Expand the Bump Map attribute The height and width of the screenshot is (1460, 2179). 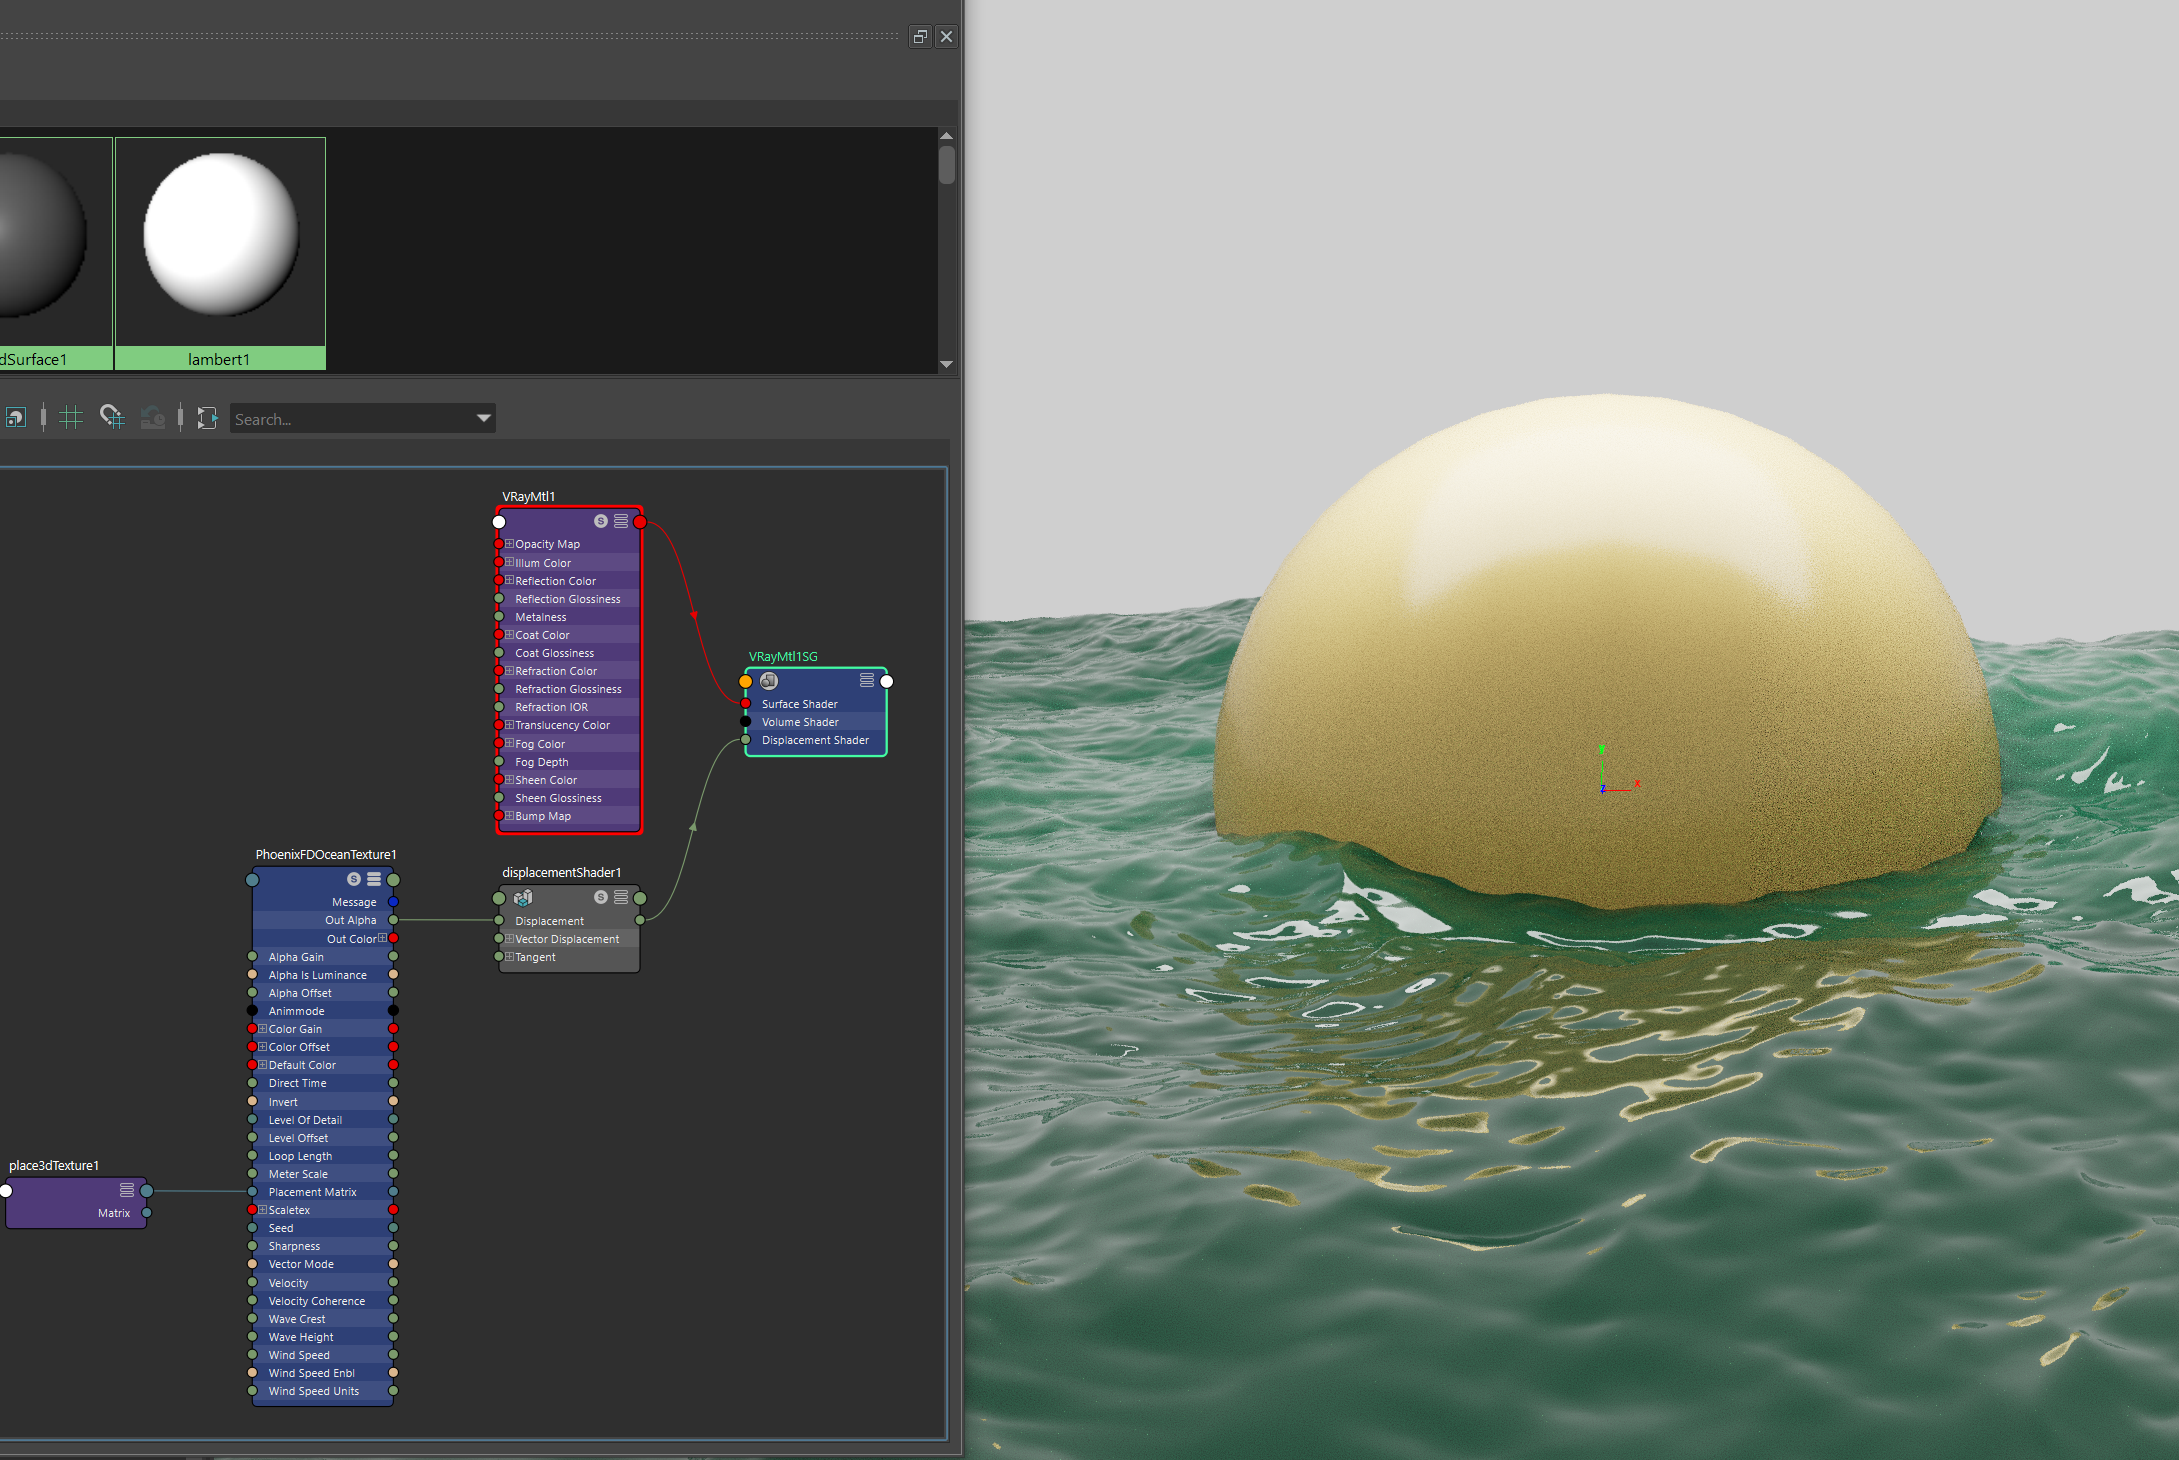(x=509, y=815)
